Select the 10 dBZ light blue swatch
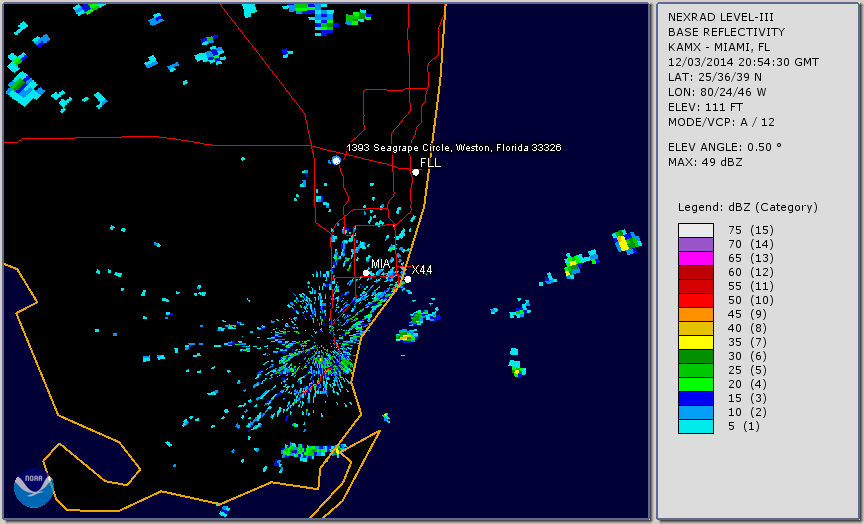This screenshot has width=864, height=524. pyautogui.click(x=696, y=412)
